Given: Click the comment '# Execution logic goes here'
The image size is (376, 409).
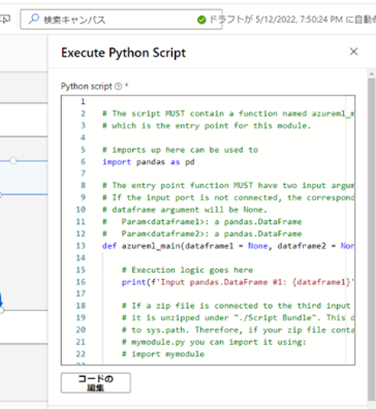Looking at the screenshot, I should 187,270.
